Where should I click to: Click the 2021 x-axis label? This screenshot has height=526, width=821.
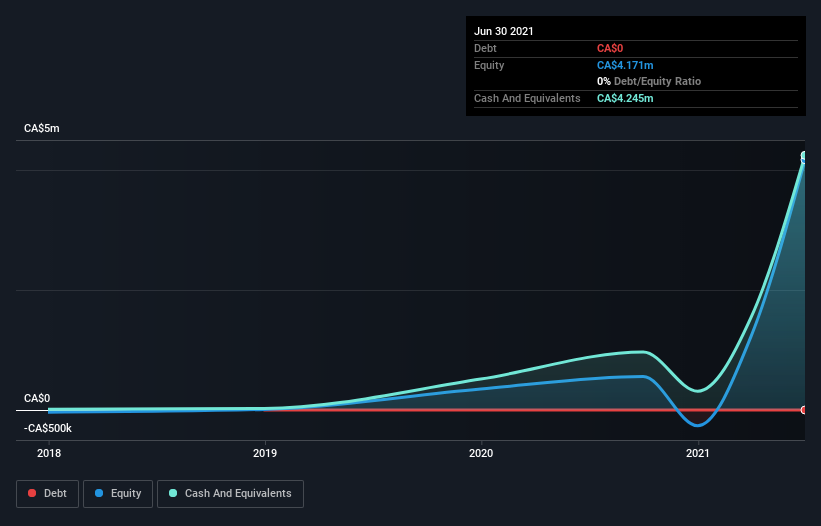point(697,453)
